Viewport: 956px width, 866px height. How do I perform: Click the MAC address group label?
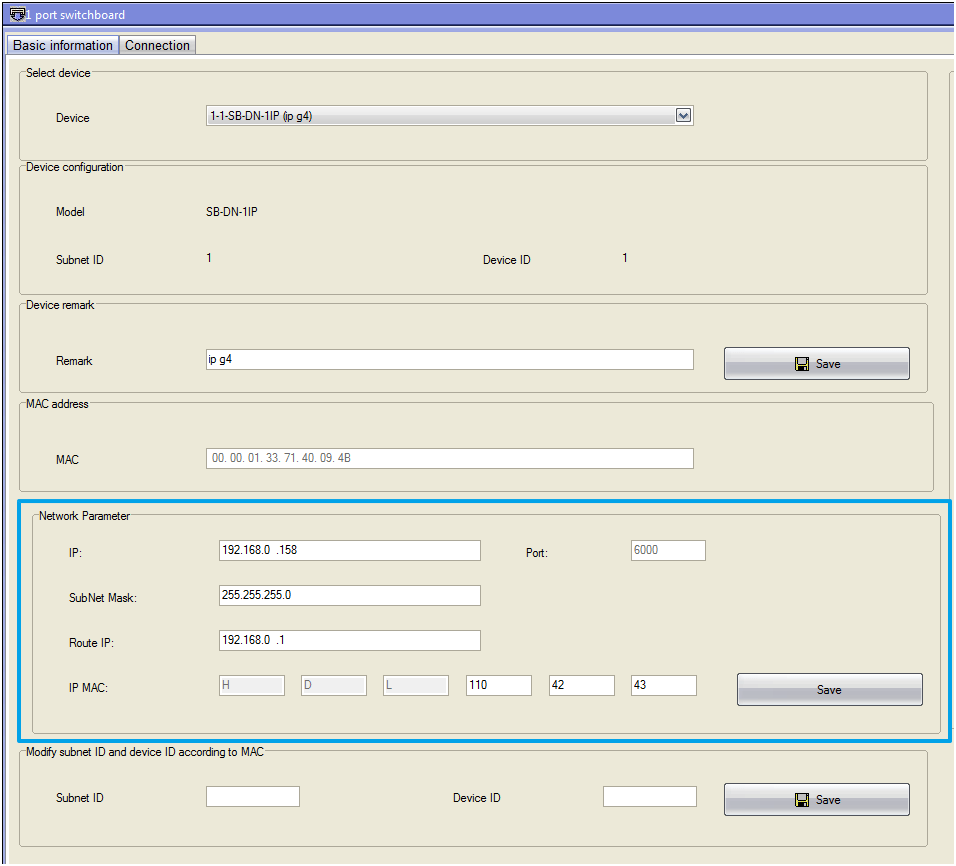(57, 404)
